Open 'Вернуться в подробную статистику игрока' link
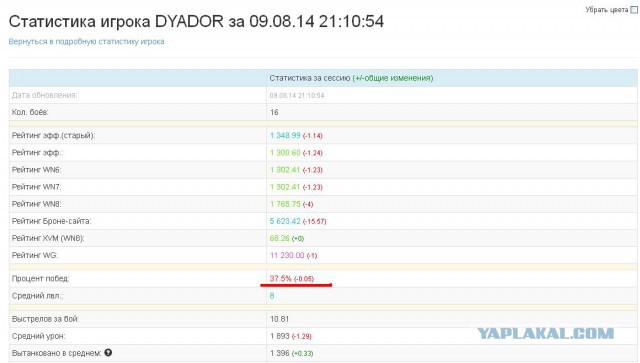 tap(87, 42)
